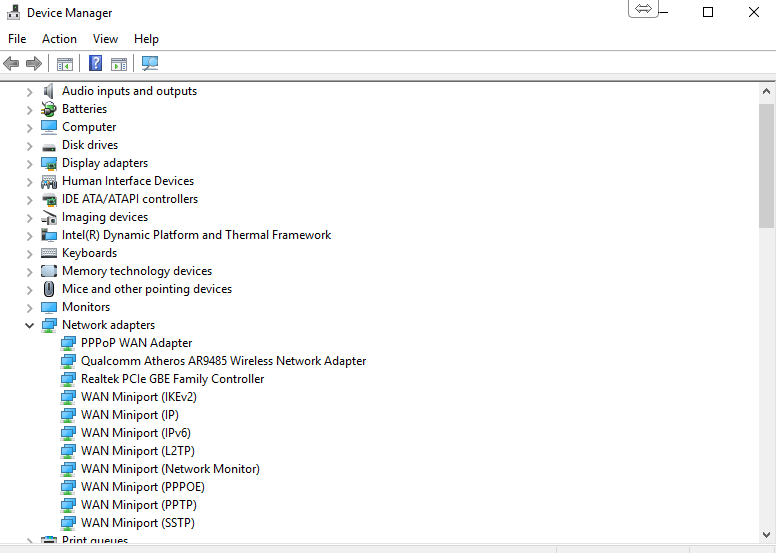Select the Memory technology devices label

point(137,271)
